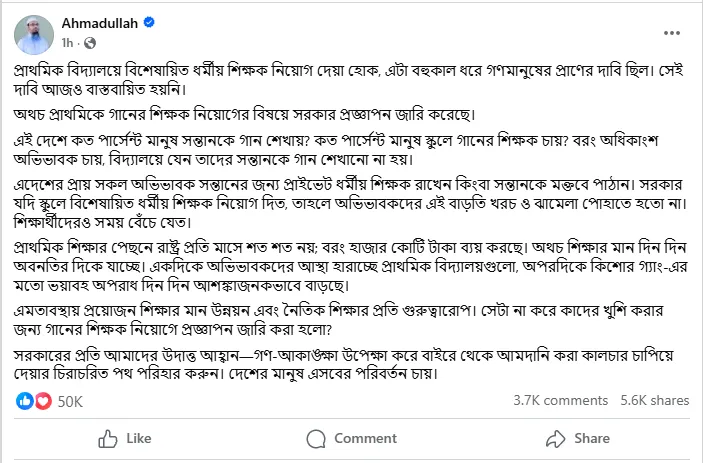Click the paragraph starting এদেশের প্রায় সকল অভিভাবক

coord(350,203)
